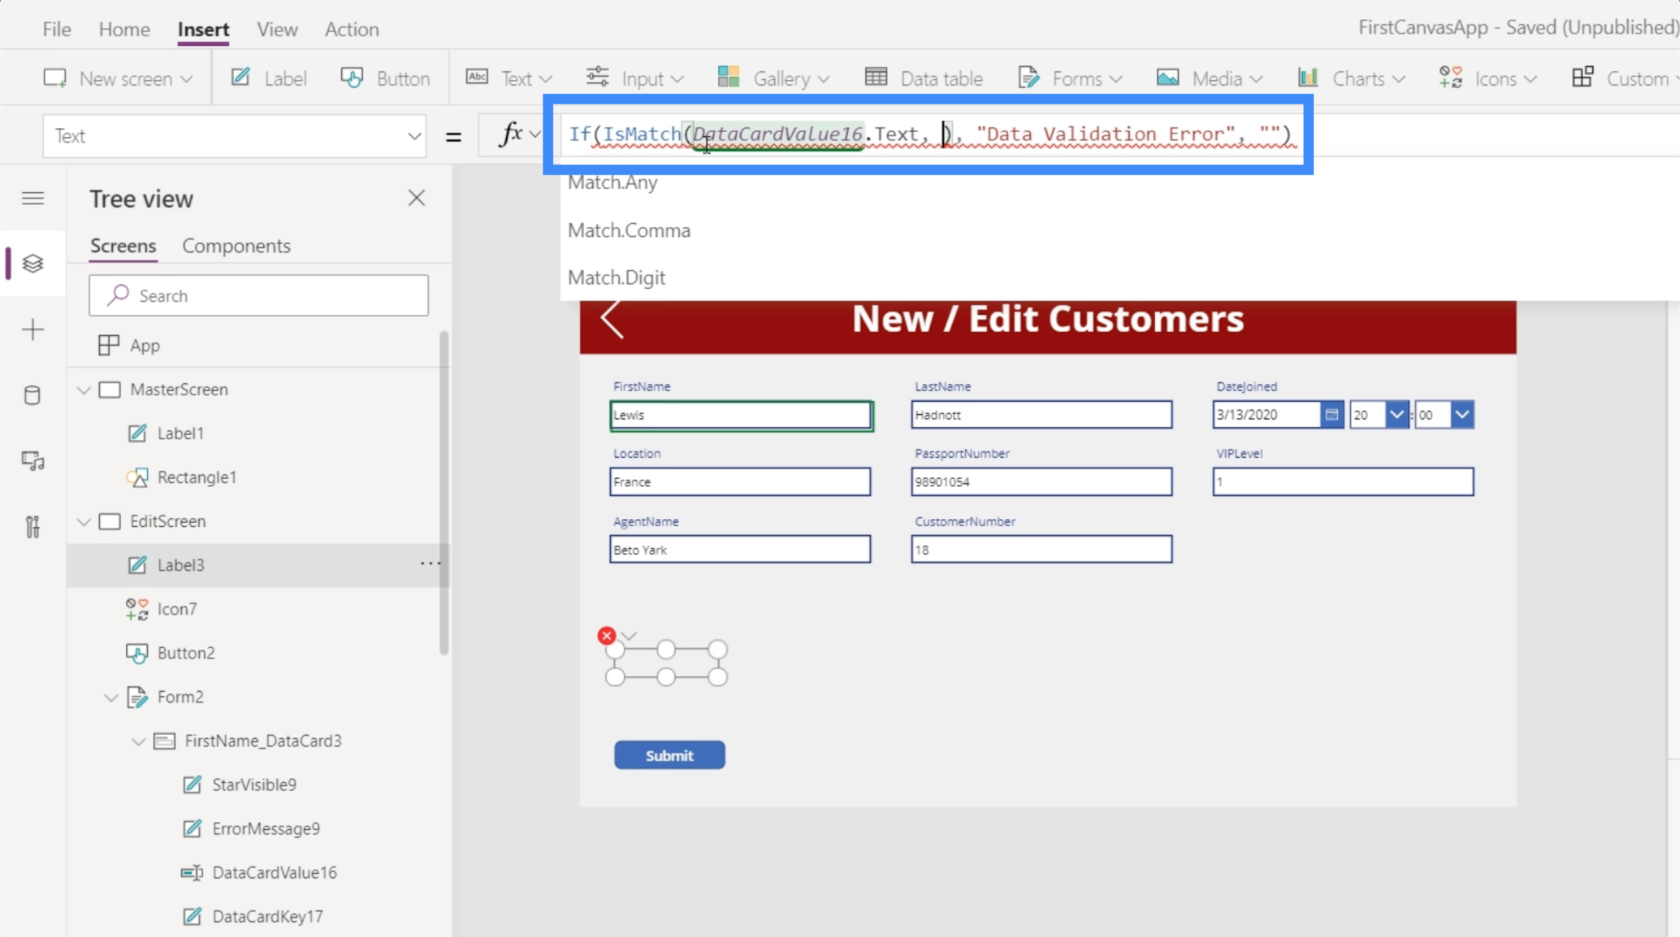Select the Match.Any suggestion
This screenshot has width=1680, height=937.
click(x=613, y=182)
